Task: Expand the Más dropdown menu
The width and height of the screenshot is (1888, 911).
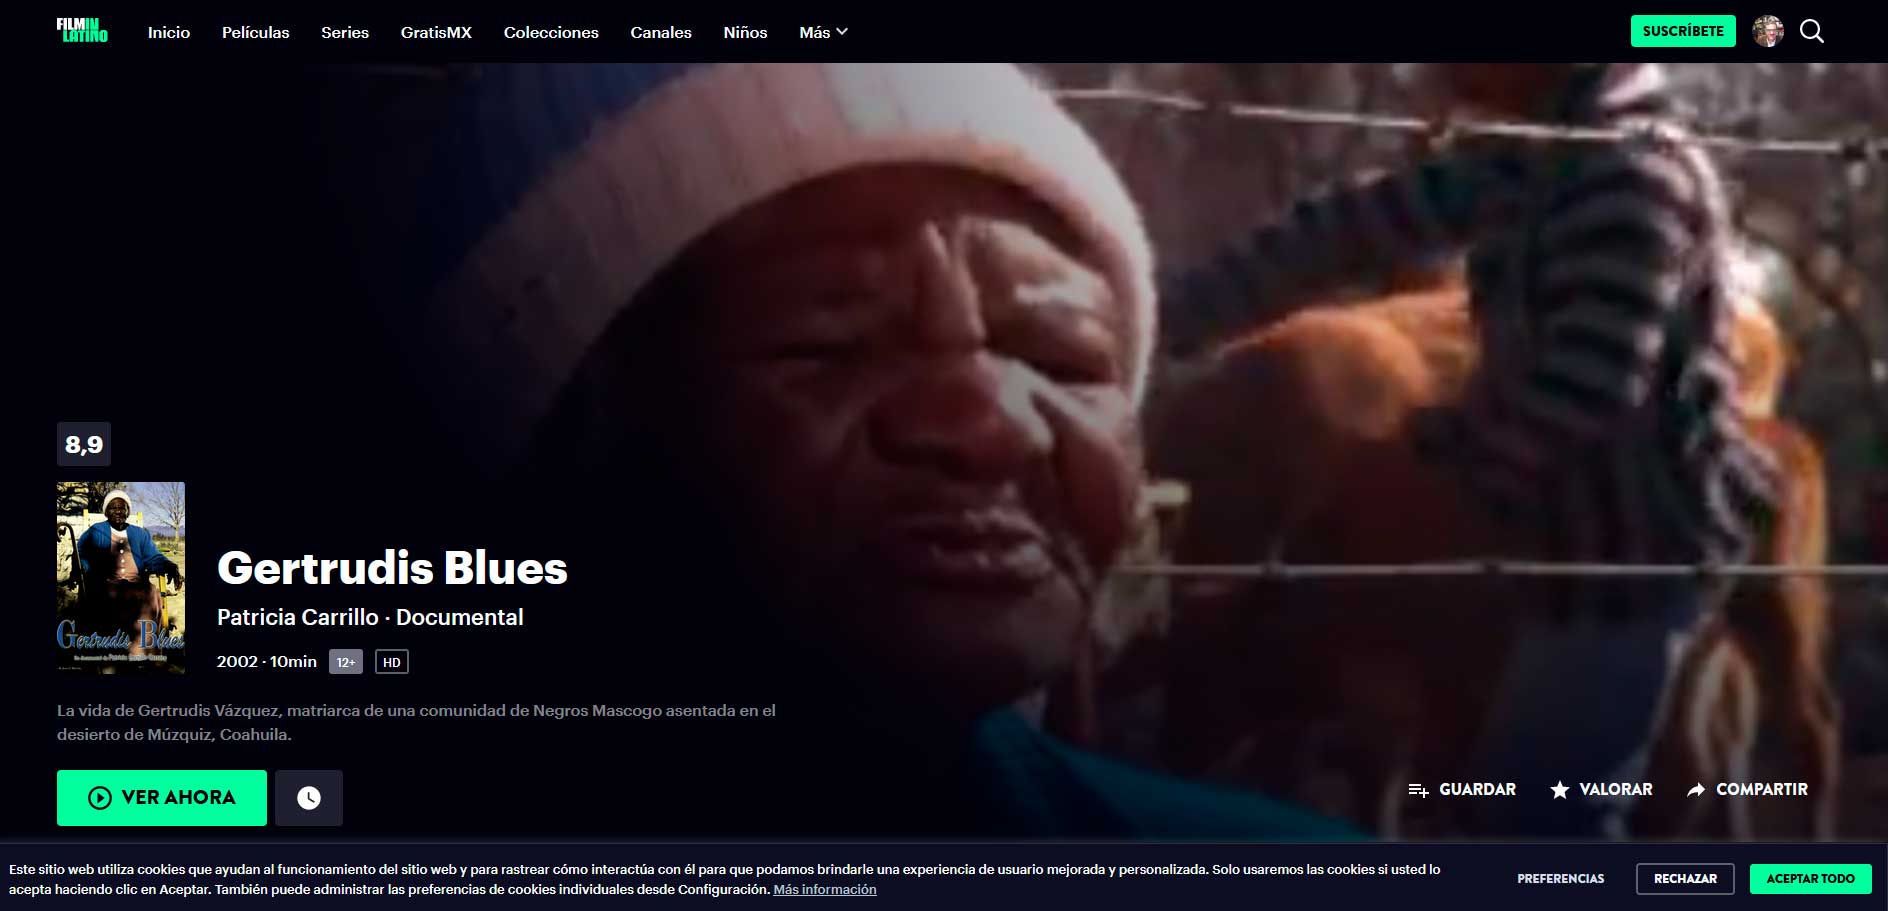Action: pos(823,32)
